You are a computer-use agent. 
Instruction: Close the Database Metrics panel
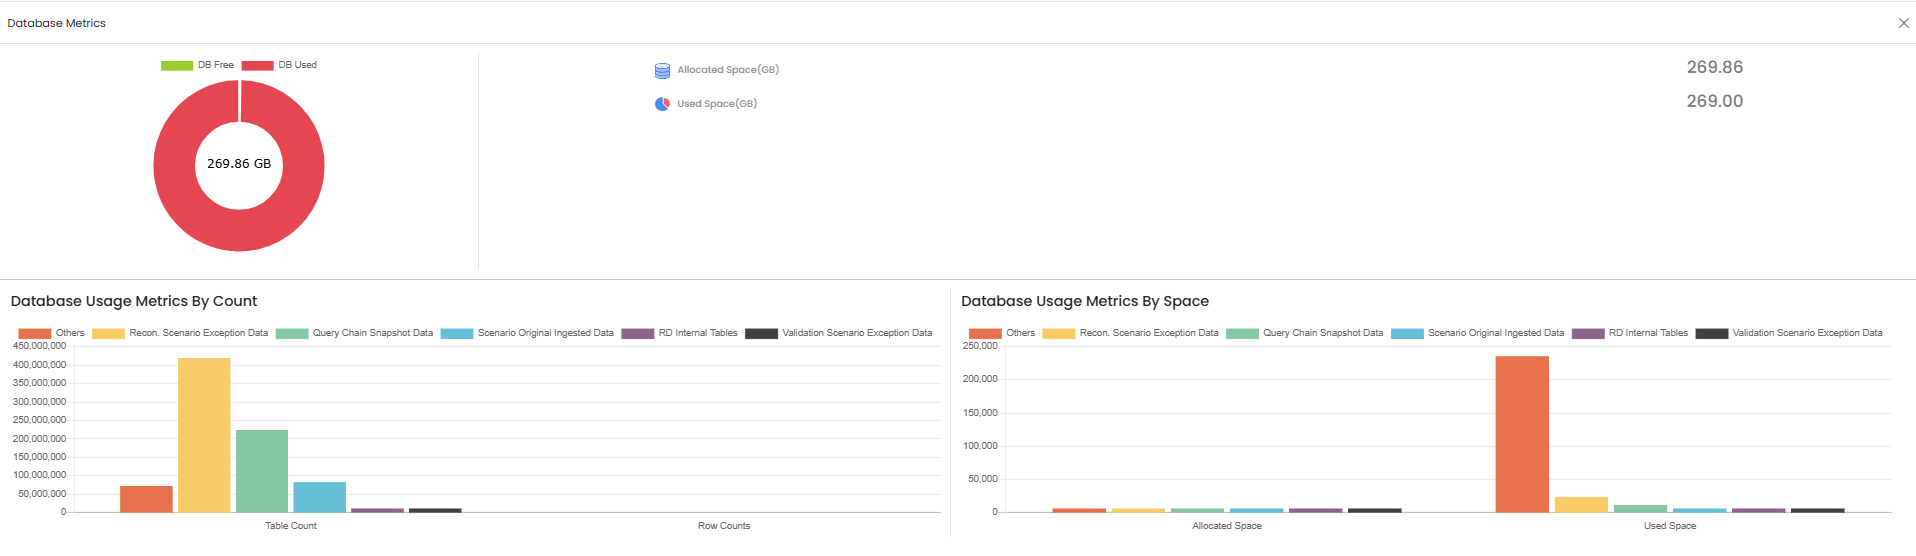coord(1903,23)
